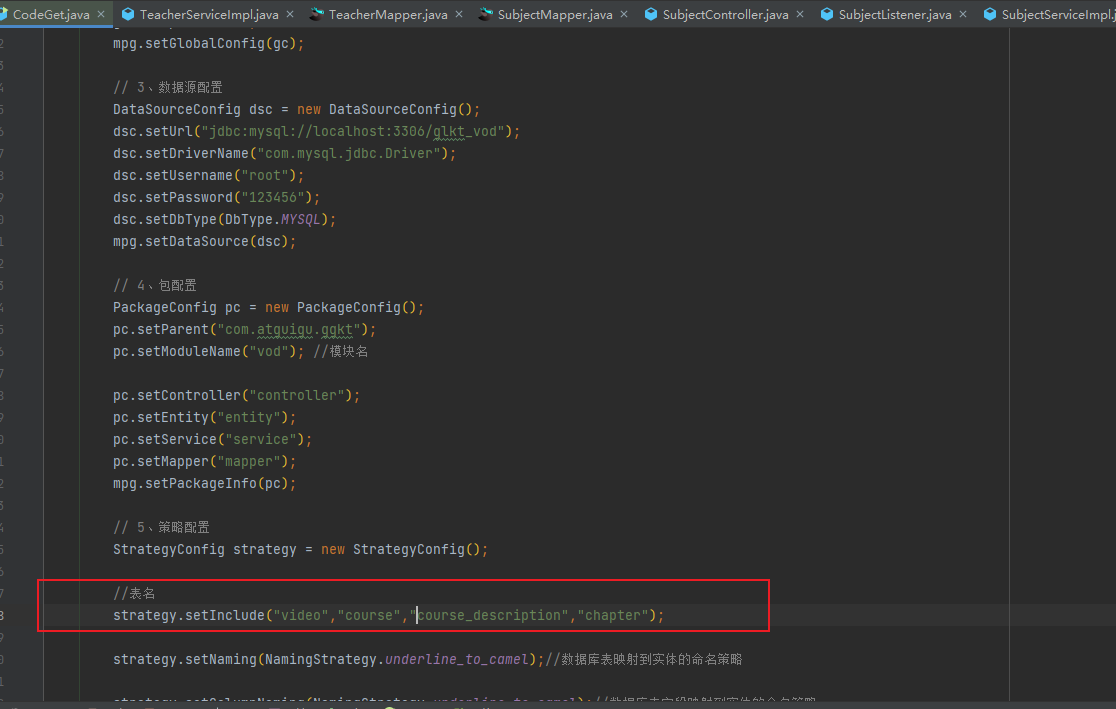
Task: Click the interface icon on TeacherMapper.java tab
Action: coord(317,15)
